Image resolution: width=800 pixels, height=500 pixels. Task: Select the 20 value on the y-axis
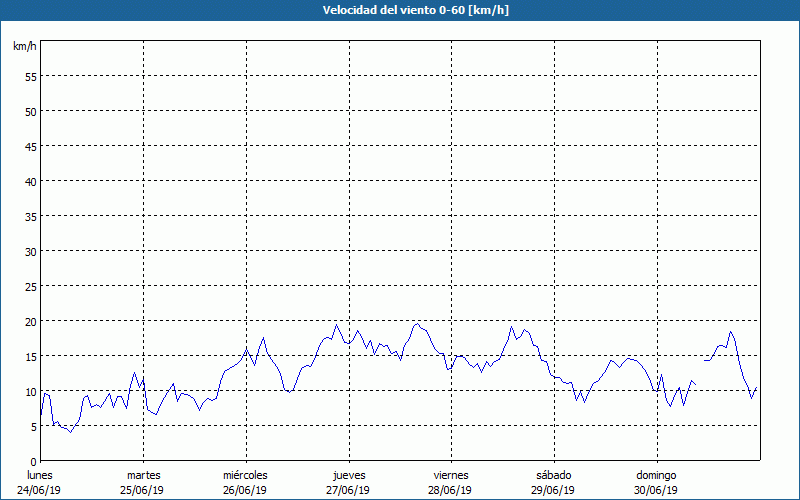[x=31, y=321]
